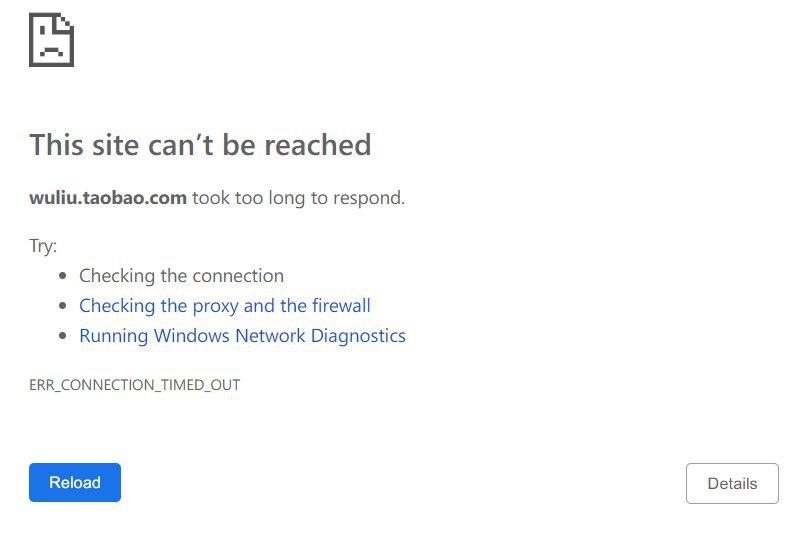Click the "This site can't be reached" heading

[x=200, y=145]
